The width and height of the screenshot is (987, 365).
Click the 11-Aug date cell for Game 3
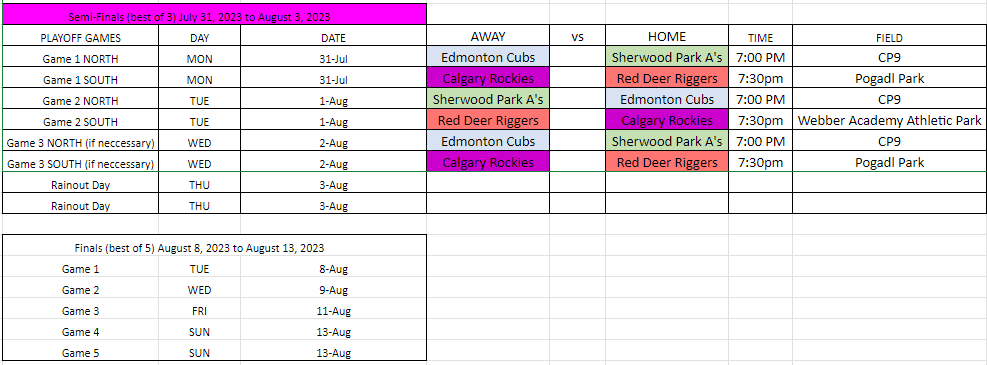[x=334, y=311]
